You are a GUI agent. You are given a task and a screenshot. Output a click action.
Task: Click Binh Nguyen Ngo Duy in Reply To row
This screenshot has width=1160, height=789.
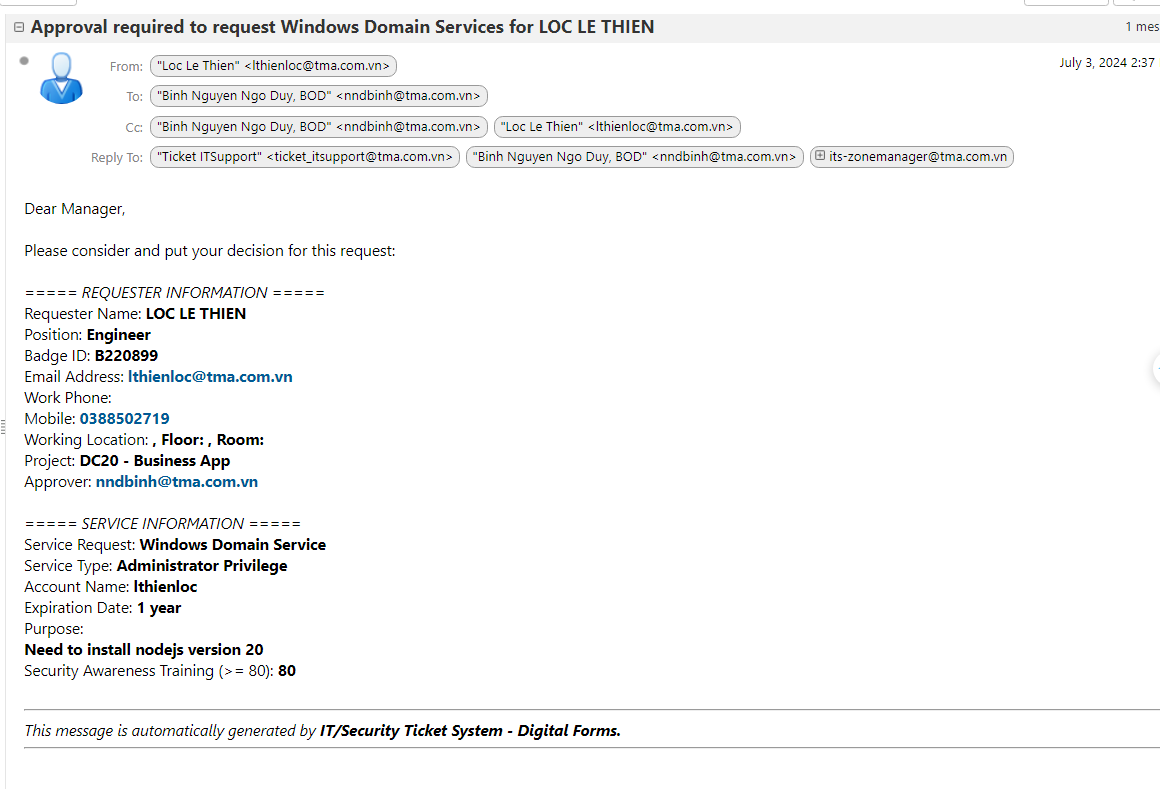point(634,157)
